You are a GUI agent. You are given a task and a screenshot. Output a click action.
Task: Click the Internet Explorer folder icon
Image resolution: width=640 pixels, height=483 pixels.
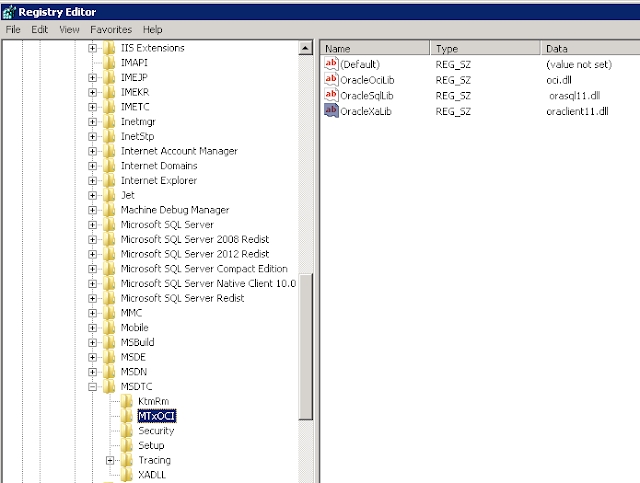coord(109,180)
